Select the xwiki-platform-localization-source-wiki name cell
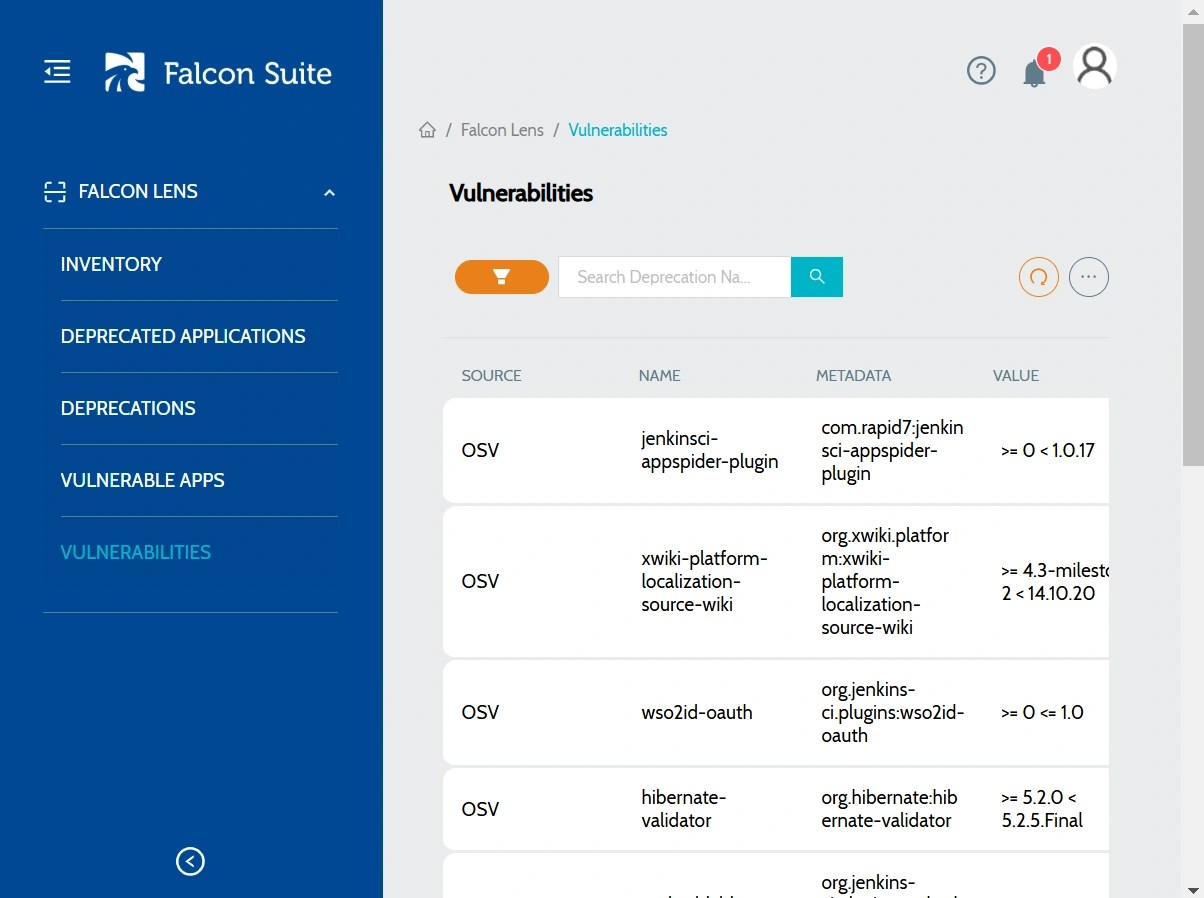 (x=704, y=581)
